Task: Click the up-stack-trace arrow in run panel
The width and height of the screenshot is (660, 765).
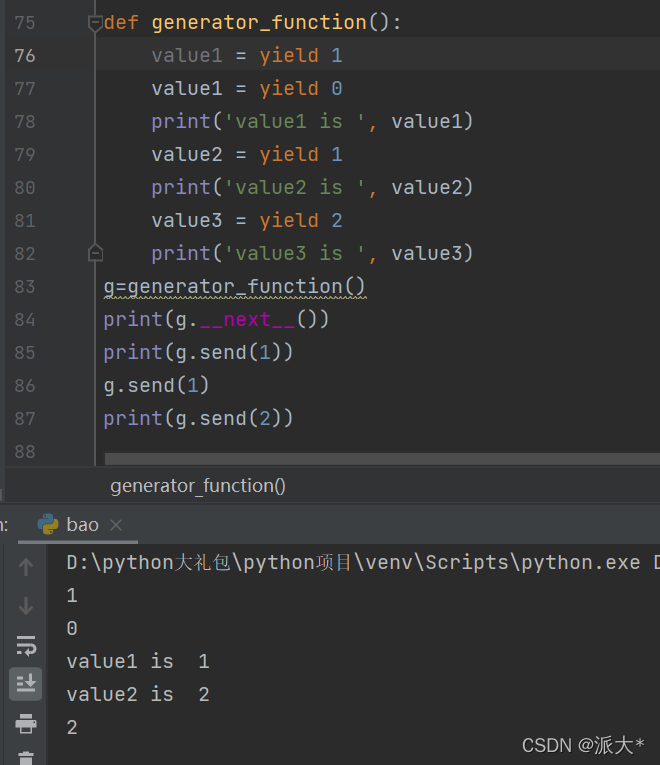Action: click(x=26, y=567)
